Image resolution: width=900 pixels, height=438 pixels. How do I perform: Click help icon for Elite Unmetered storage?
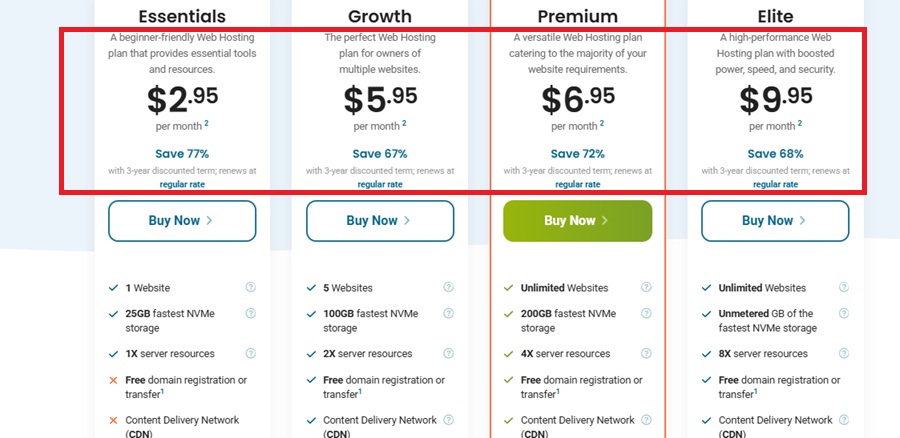point(844,314)
